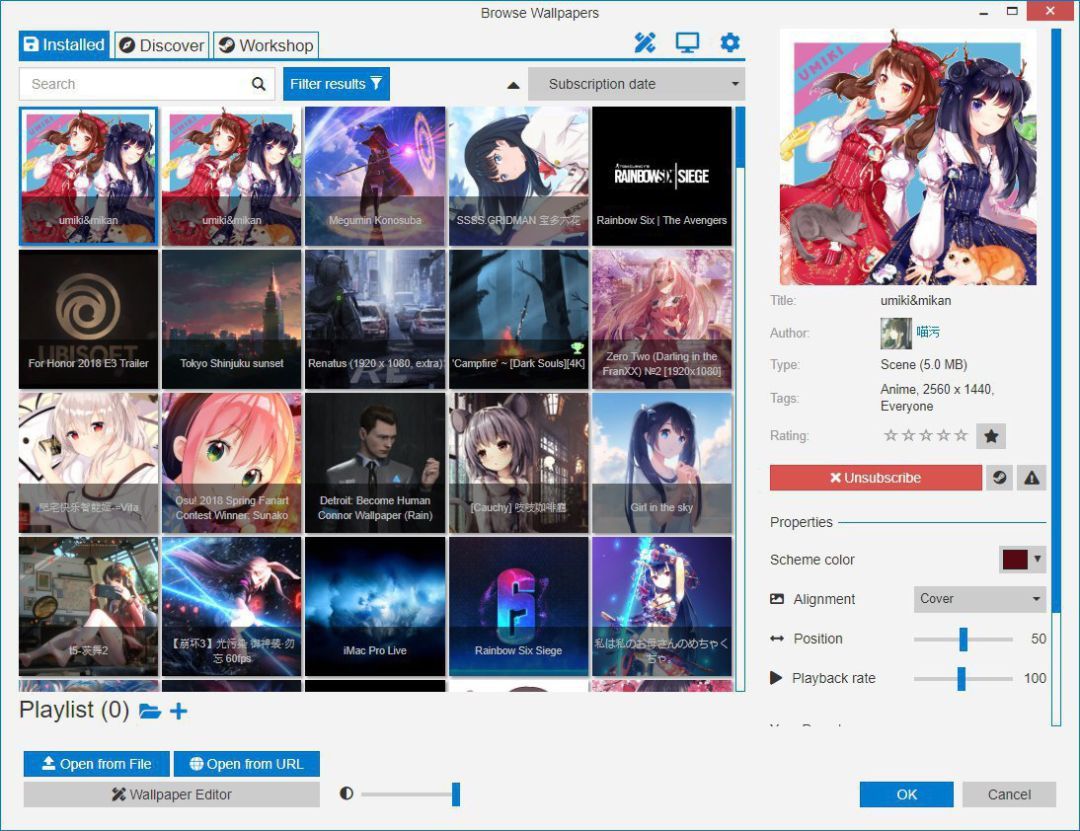
Task: Select the SSSS.GRIDMAN wallpaper thumbnail
Action: tap(519, 176)
